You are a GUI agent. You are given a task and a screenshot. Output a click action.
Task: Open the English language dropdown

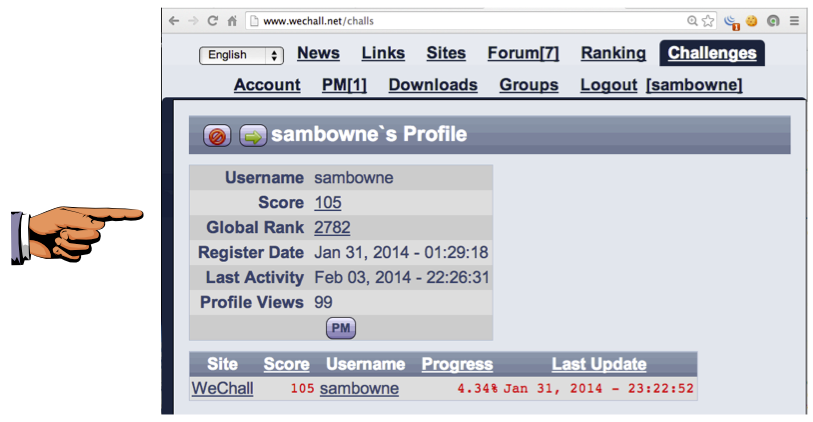241,55
